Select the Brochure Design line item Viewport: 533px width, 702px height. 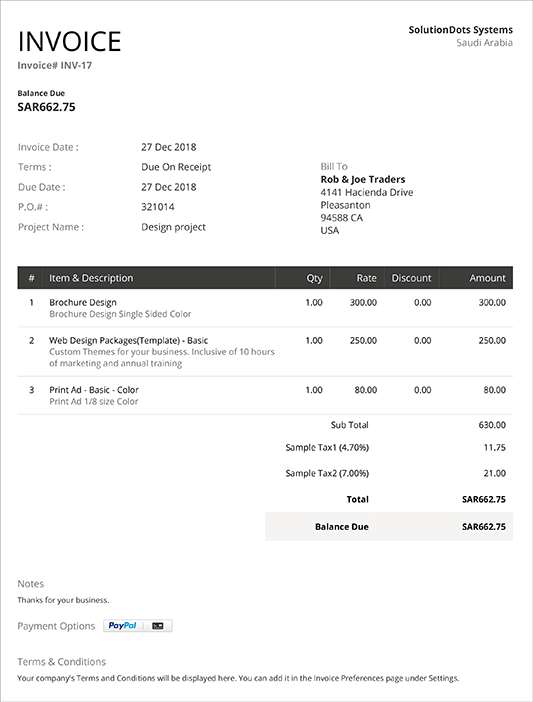(83, 302)
